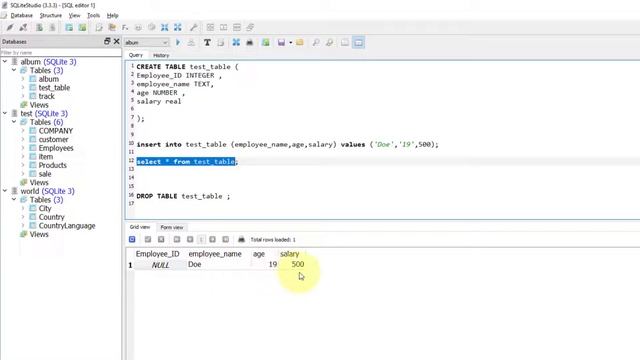Float the Databases panel with the undock icon
The image size is (640, 360).
click(107, 41)
